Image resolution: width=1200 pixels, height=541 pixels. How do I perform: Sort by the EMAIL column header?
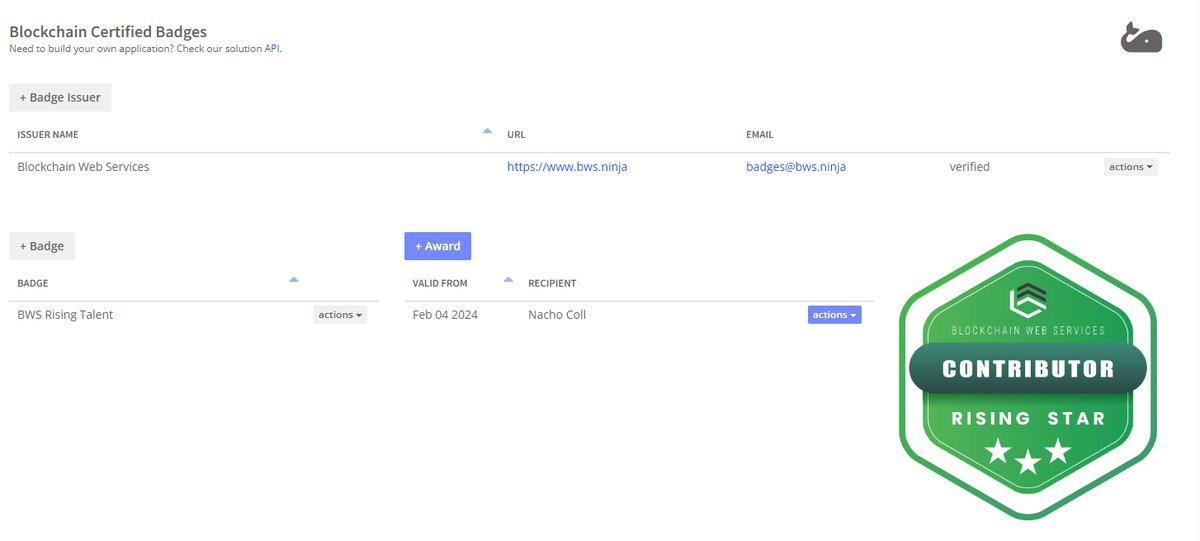pyautogui.click(x=759, y=135)
